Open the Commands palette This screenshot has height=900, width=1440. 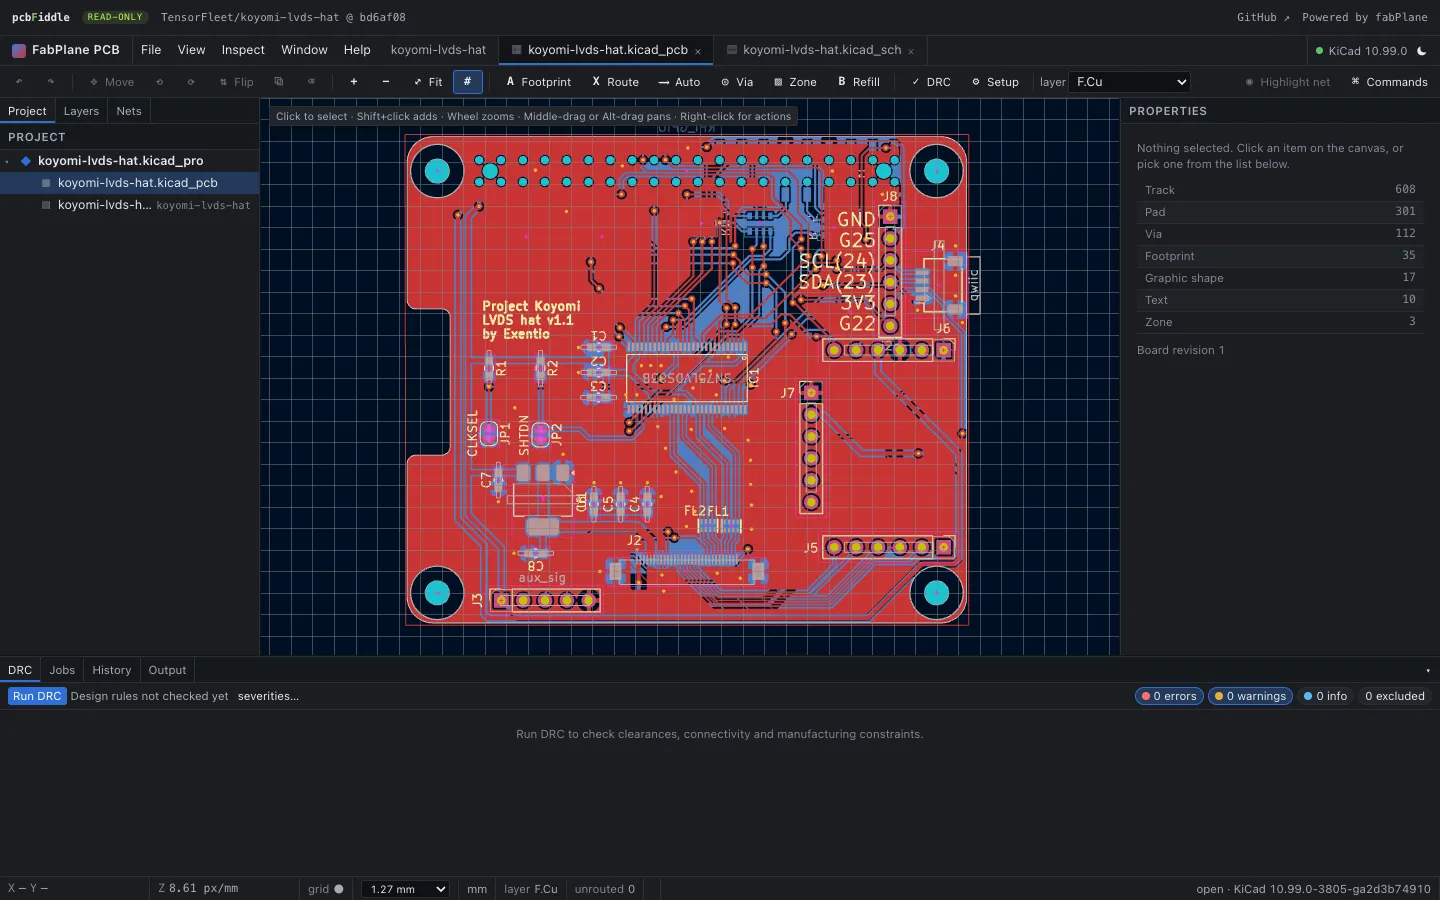1389,82
